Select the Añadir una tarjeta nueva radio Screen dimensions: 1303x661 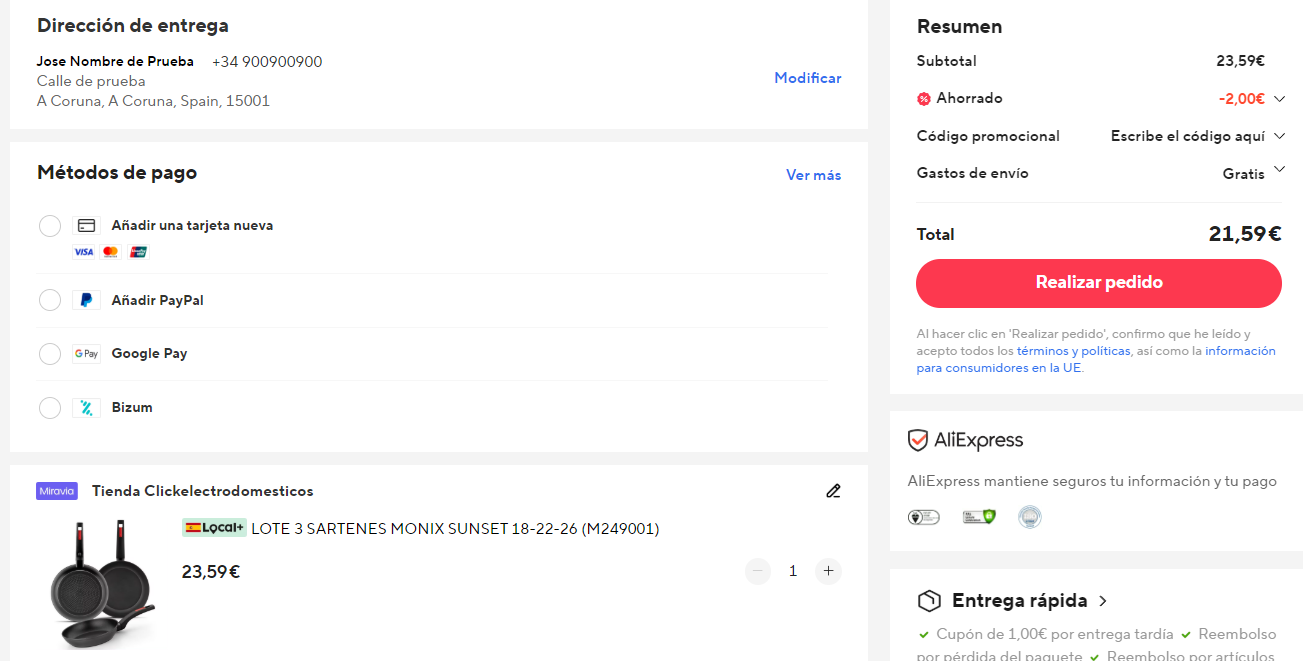coord(50,226)
